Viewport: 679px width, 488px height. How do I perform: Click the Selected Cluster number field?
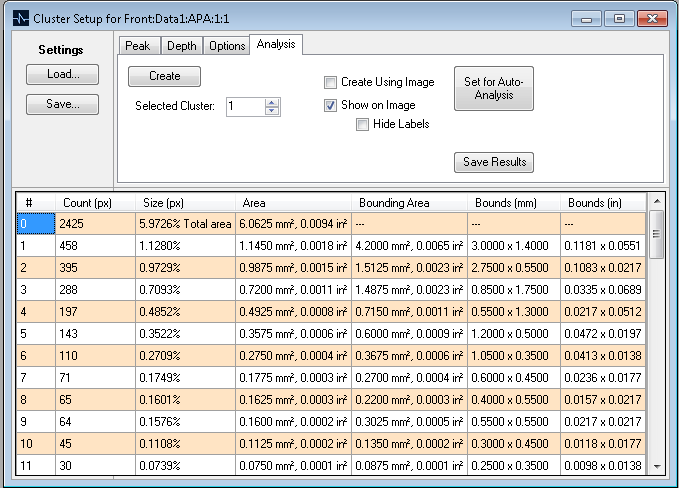click(x=244, y=106)
